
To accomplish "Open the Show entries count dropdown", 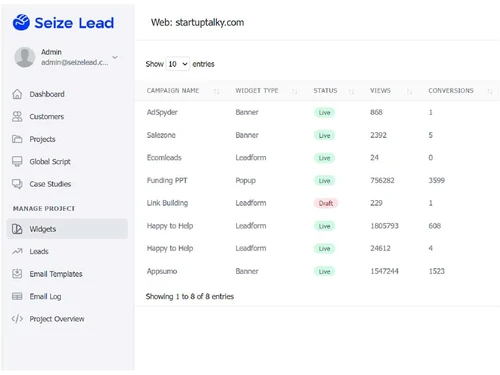I will tap(178, 64).
